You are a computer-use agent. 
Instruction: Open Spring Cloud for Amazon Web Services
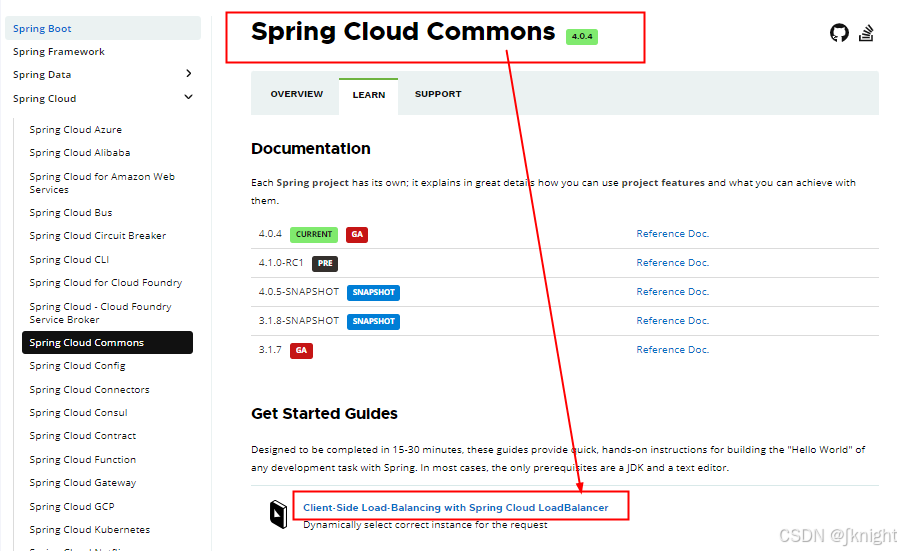coord(102,183)
